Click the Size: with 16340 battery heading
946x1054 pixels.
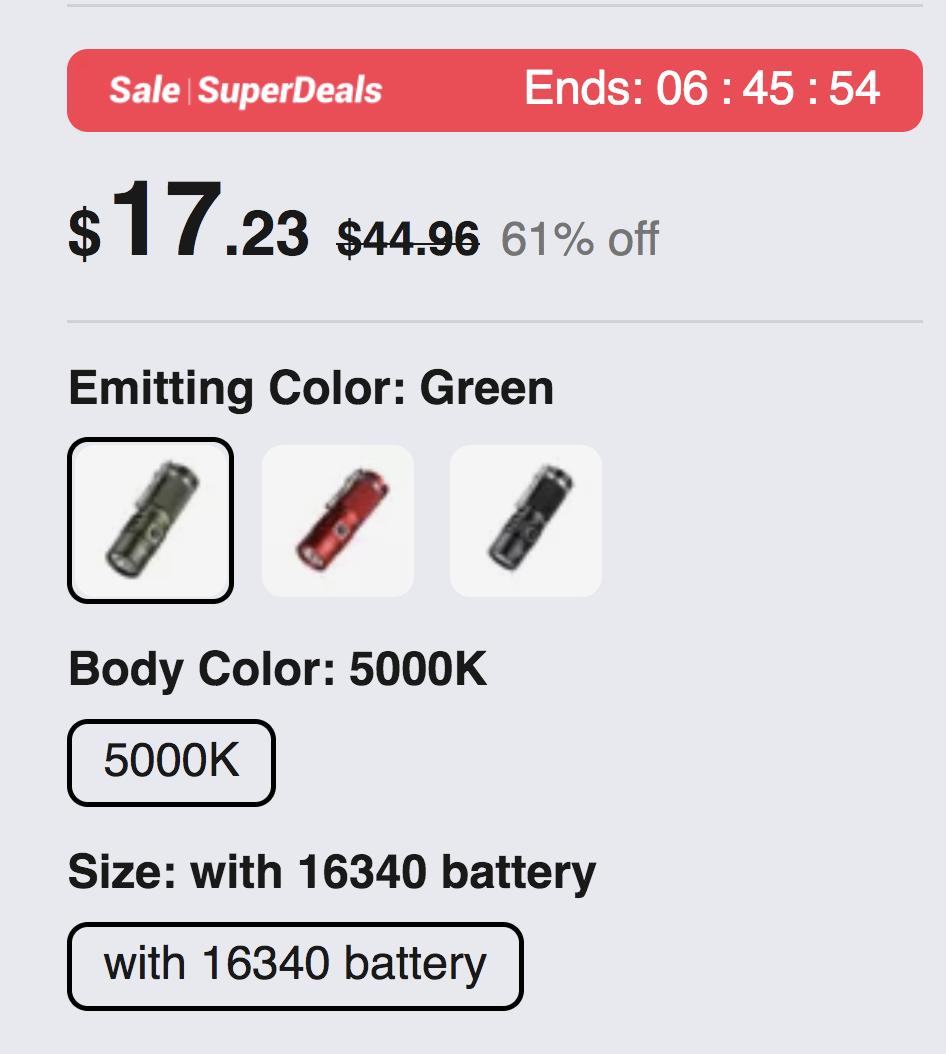(332, 873)
